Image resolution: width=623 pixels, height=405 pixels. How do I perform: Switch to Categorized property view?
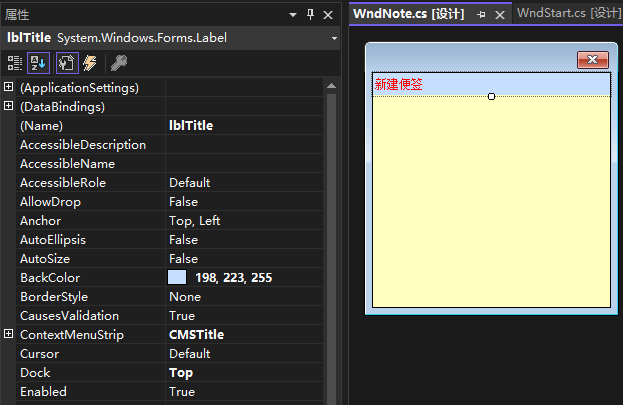[15, 63]
